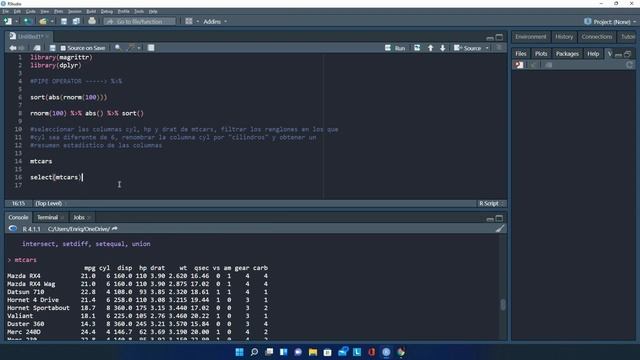640x360 pixels.
Task: Place cursor on line 14 mtcars
Action: (41, 161)
